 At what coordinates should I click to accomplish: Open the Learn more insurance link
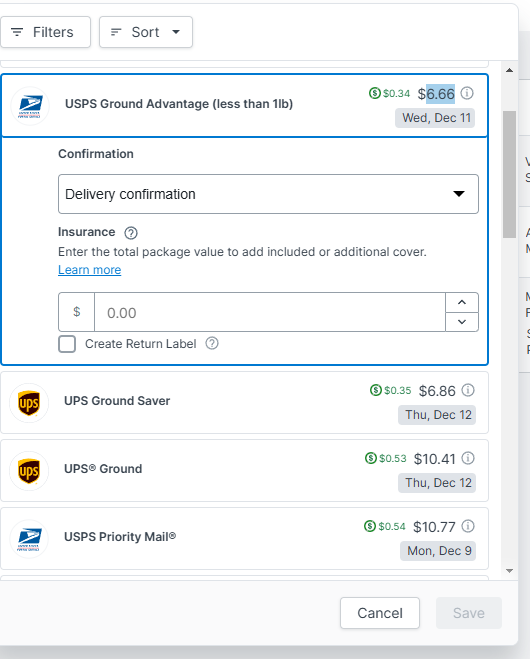point(90,270)
